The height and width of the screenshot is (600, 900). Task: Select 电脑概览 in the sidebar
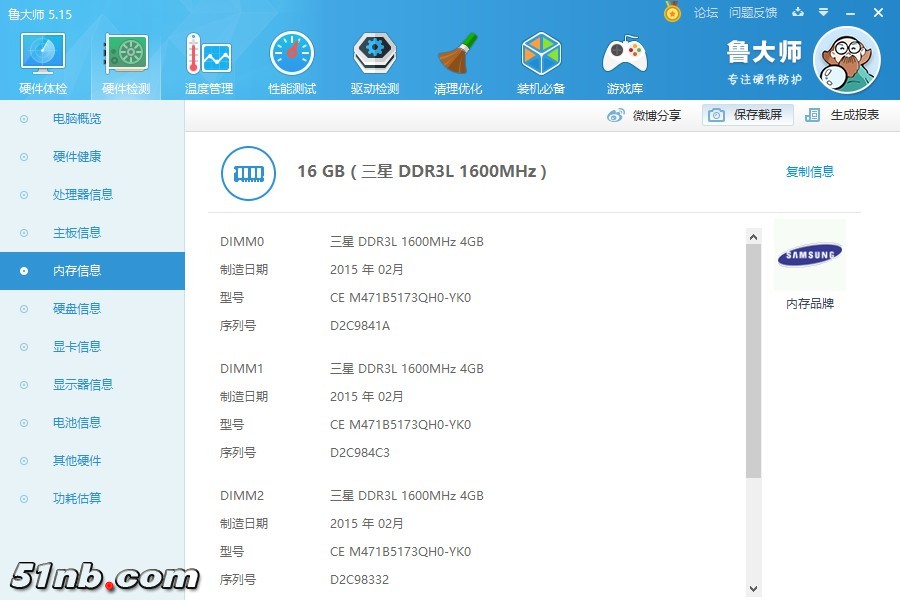coord(77,119)
